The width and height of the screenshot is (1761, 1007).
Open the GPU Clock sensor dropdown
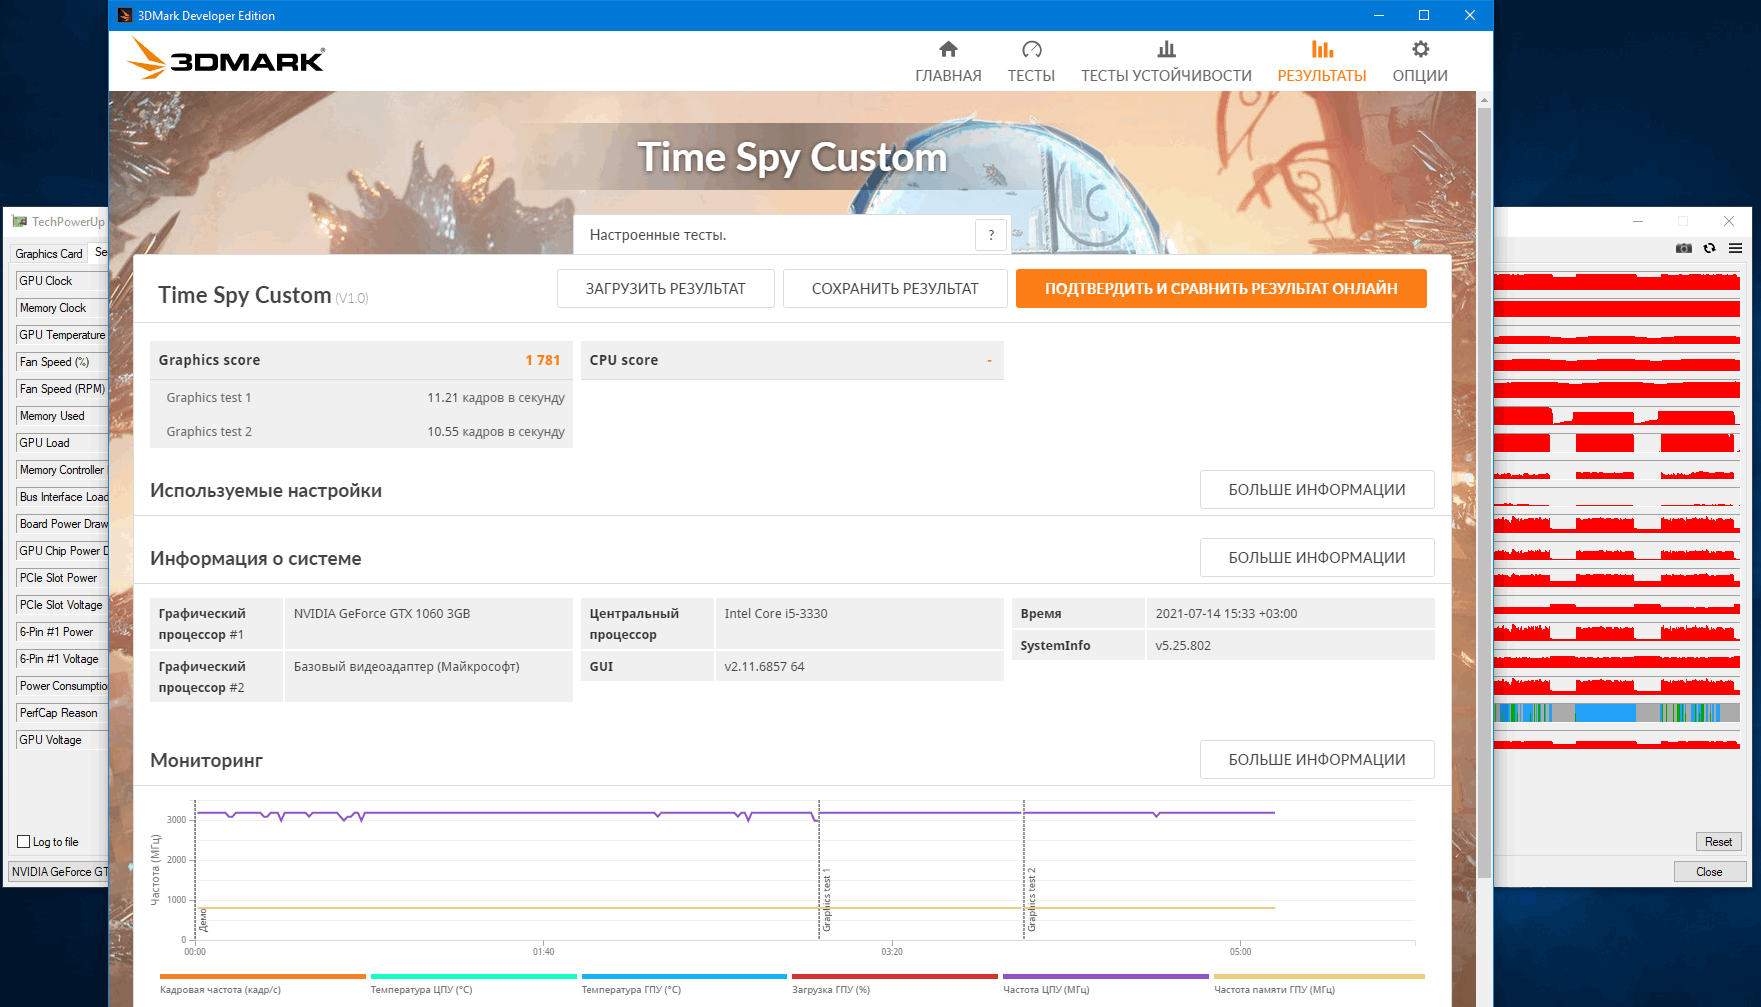61,281
